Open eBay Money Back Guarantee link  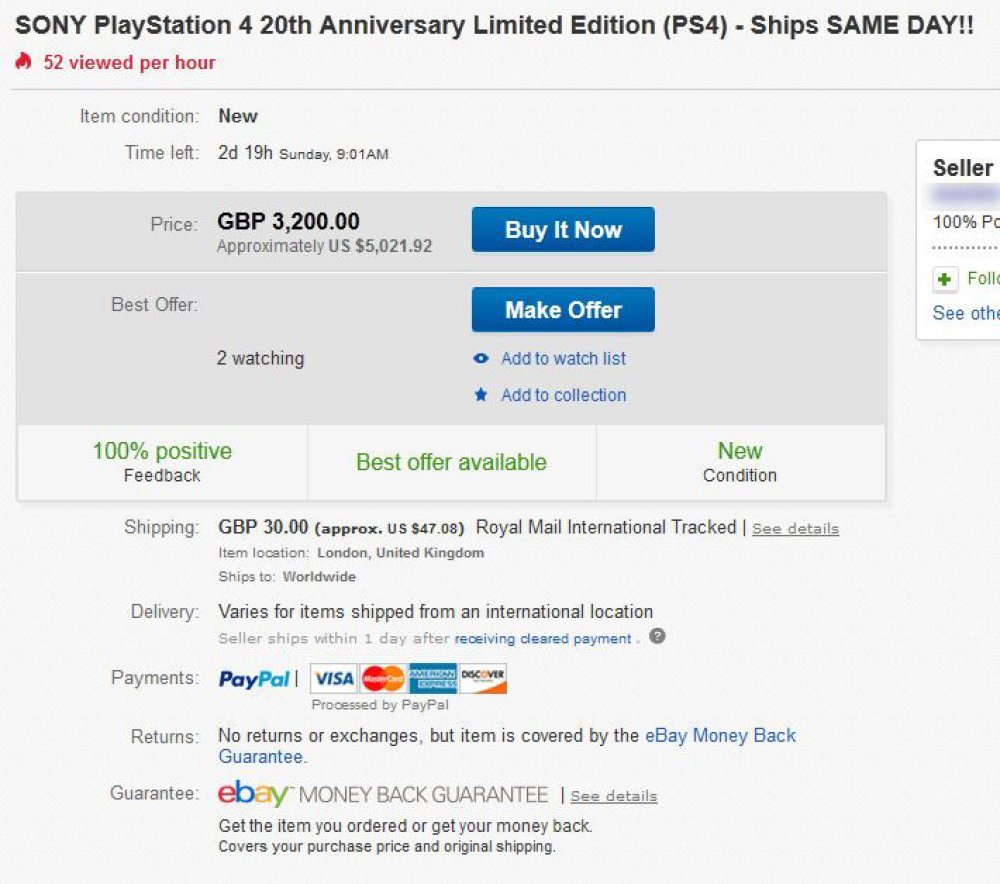tap(507, 746)
